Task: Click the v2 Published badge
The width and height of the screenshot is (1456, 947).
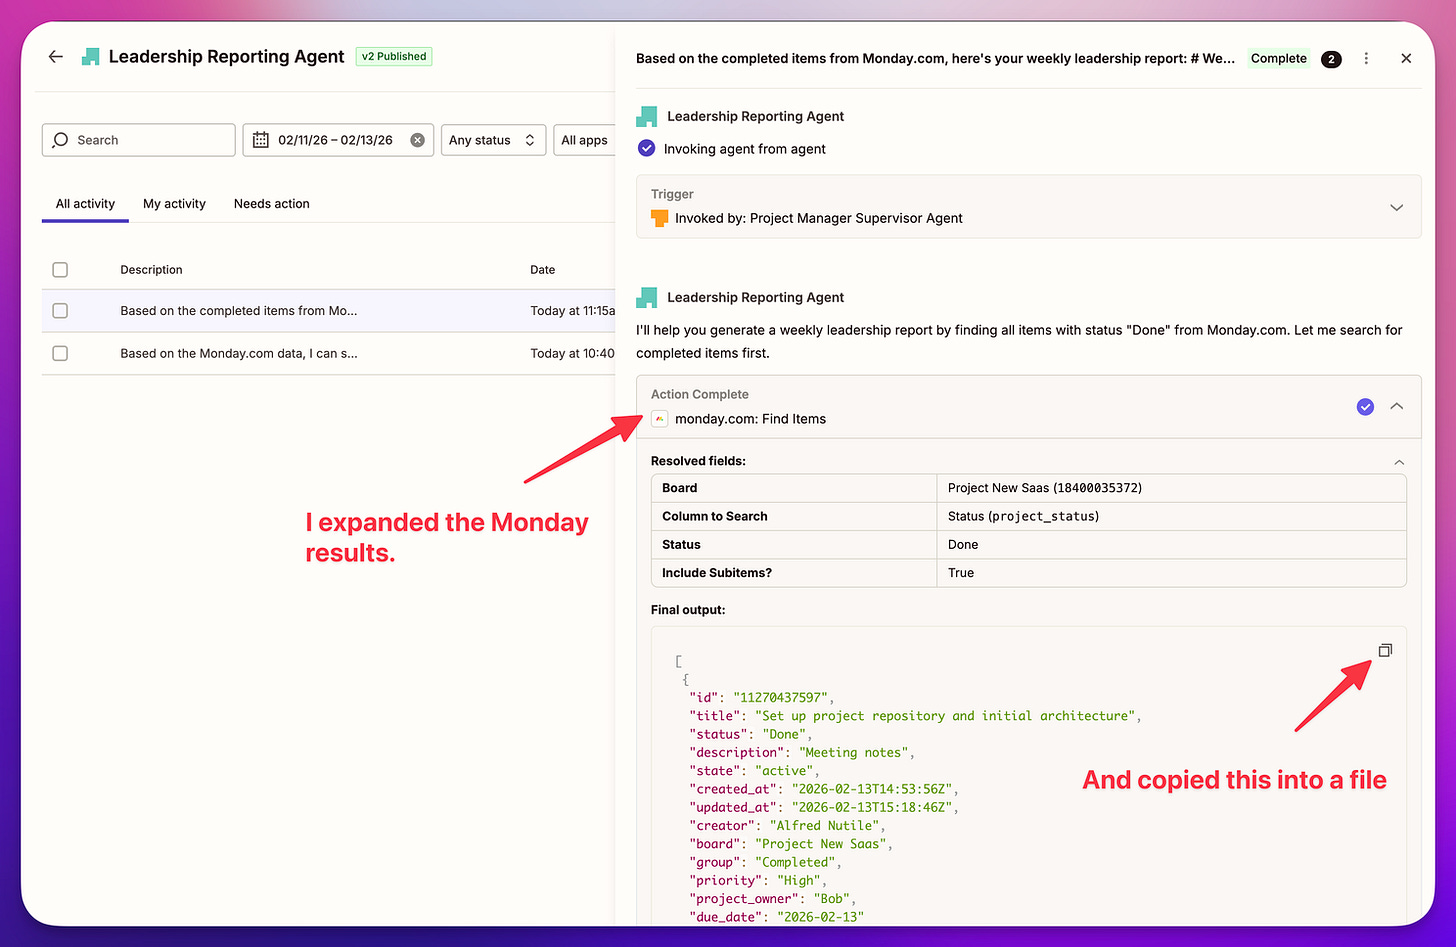Action: [394, 57]
